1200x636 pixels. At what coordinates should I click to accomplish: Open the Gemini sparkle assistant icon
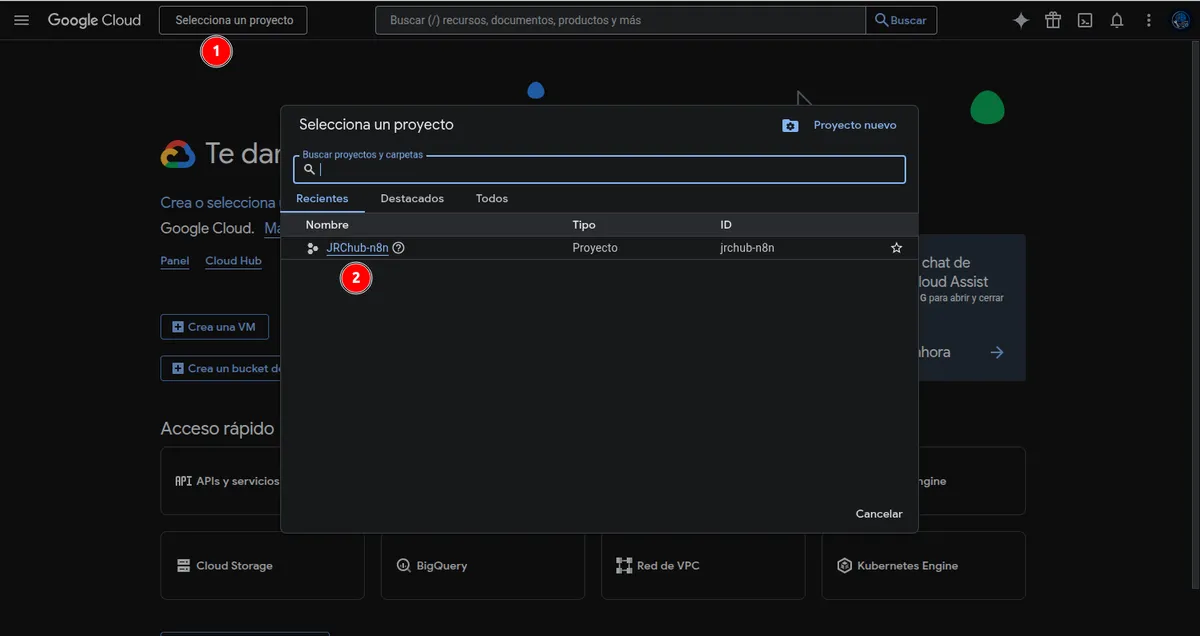pos(1021,20)
